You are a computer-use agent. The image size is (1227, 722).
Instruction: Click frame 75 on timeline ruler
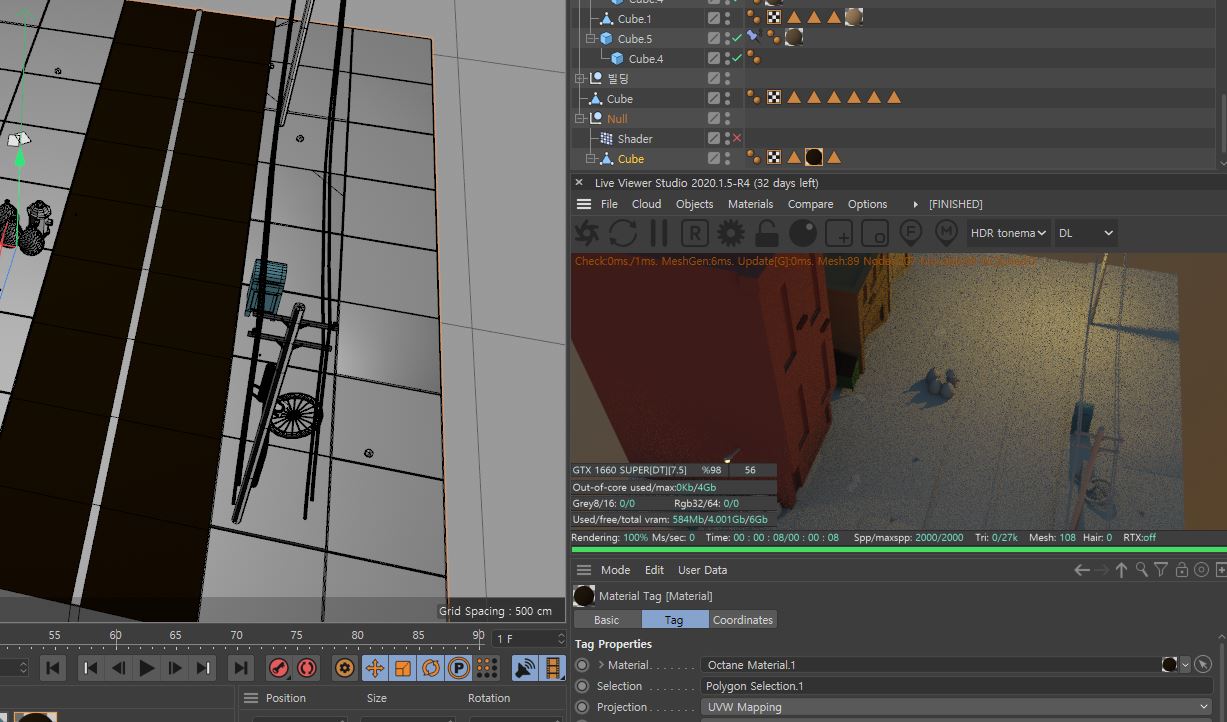pos(296,635)
